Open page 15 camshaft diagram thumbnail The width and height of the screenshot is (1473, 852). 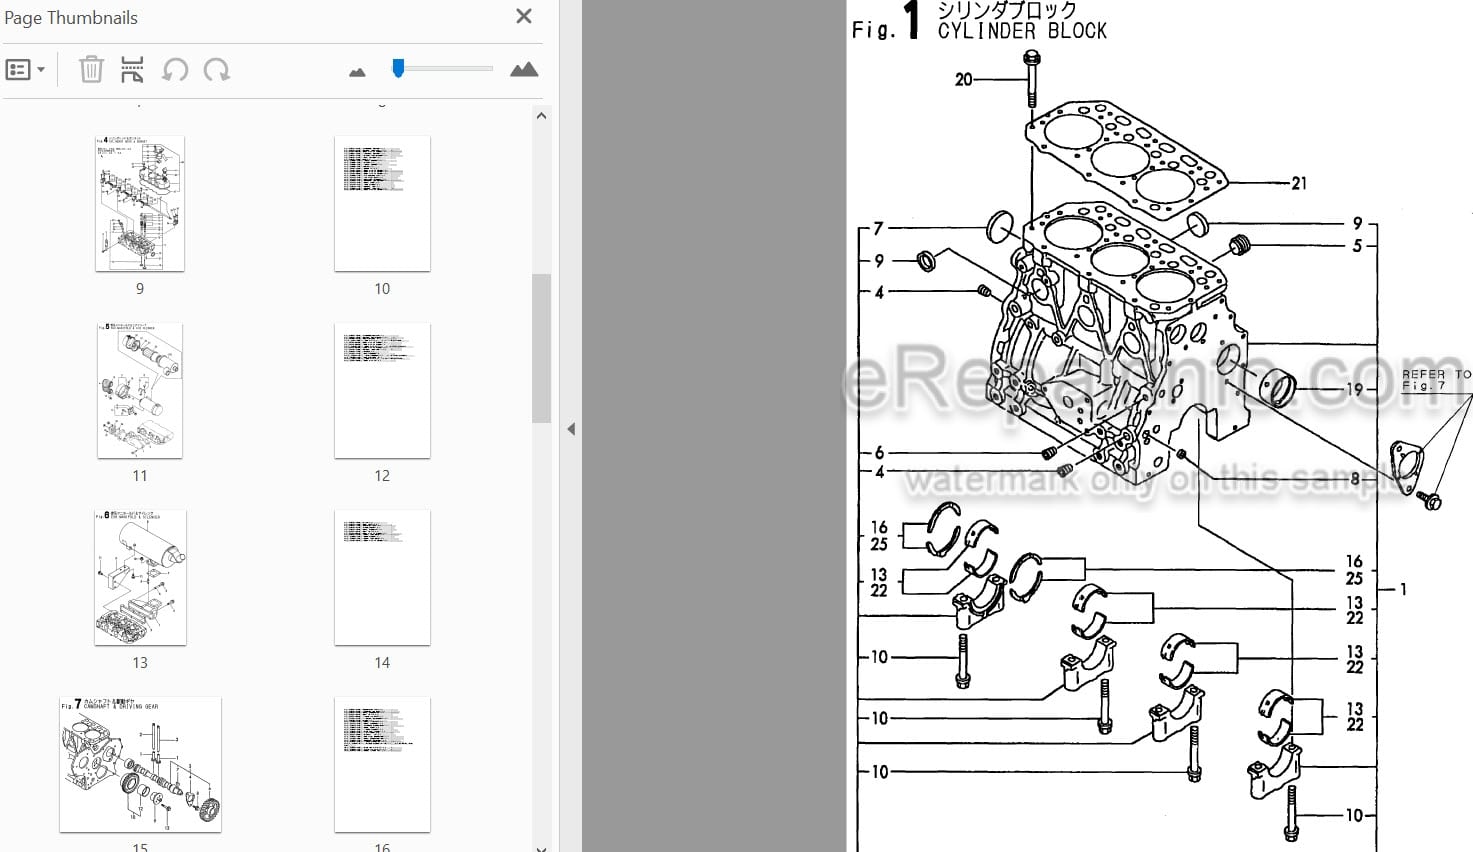[x=140, y=764]
